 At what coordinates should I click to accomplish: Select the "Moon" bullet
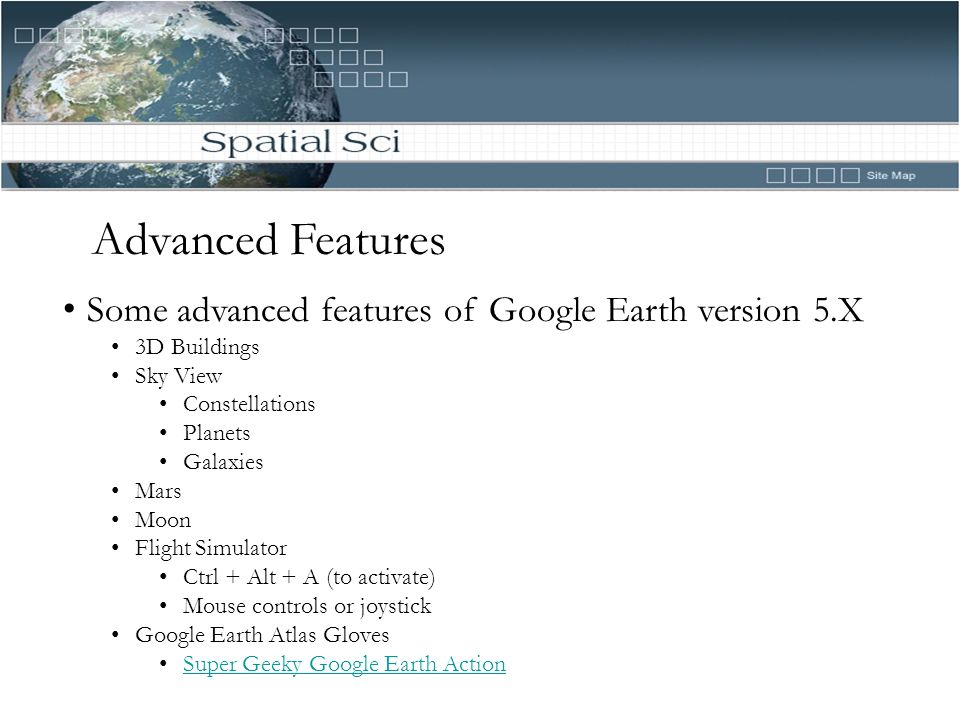pyautogui.click(x=163, y=520)
